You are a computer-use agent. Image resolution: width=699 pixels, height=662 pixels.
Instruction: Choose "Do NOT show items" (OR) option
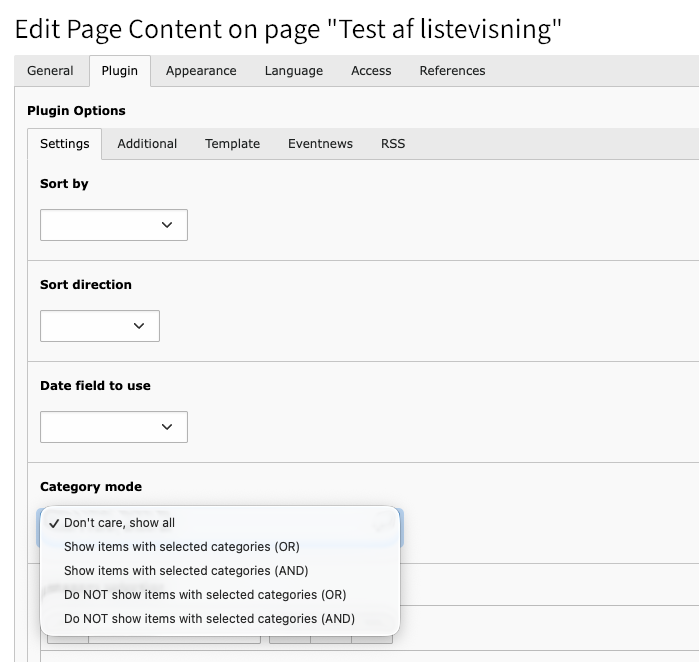(205, 595)
